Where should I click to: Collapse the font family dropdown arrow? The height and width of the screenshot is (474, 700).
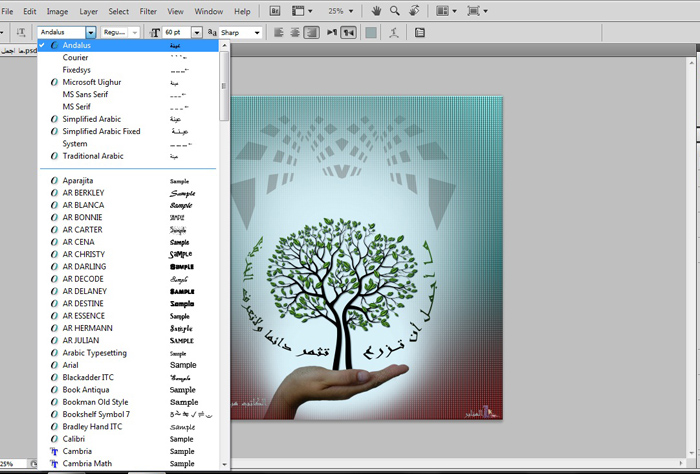(91, 32)
